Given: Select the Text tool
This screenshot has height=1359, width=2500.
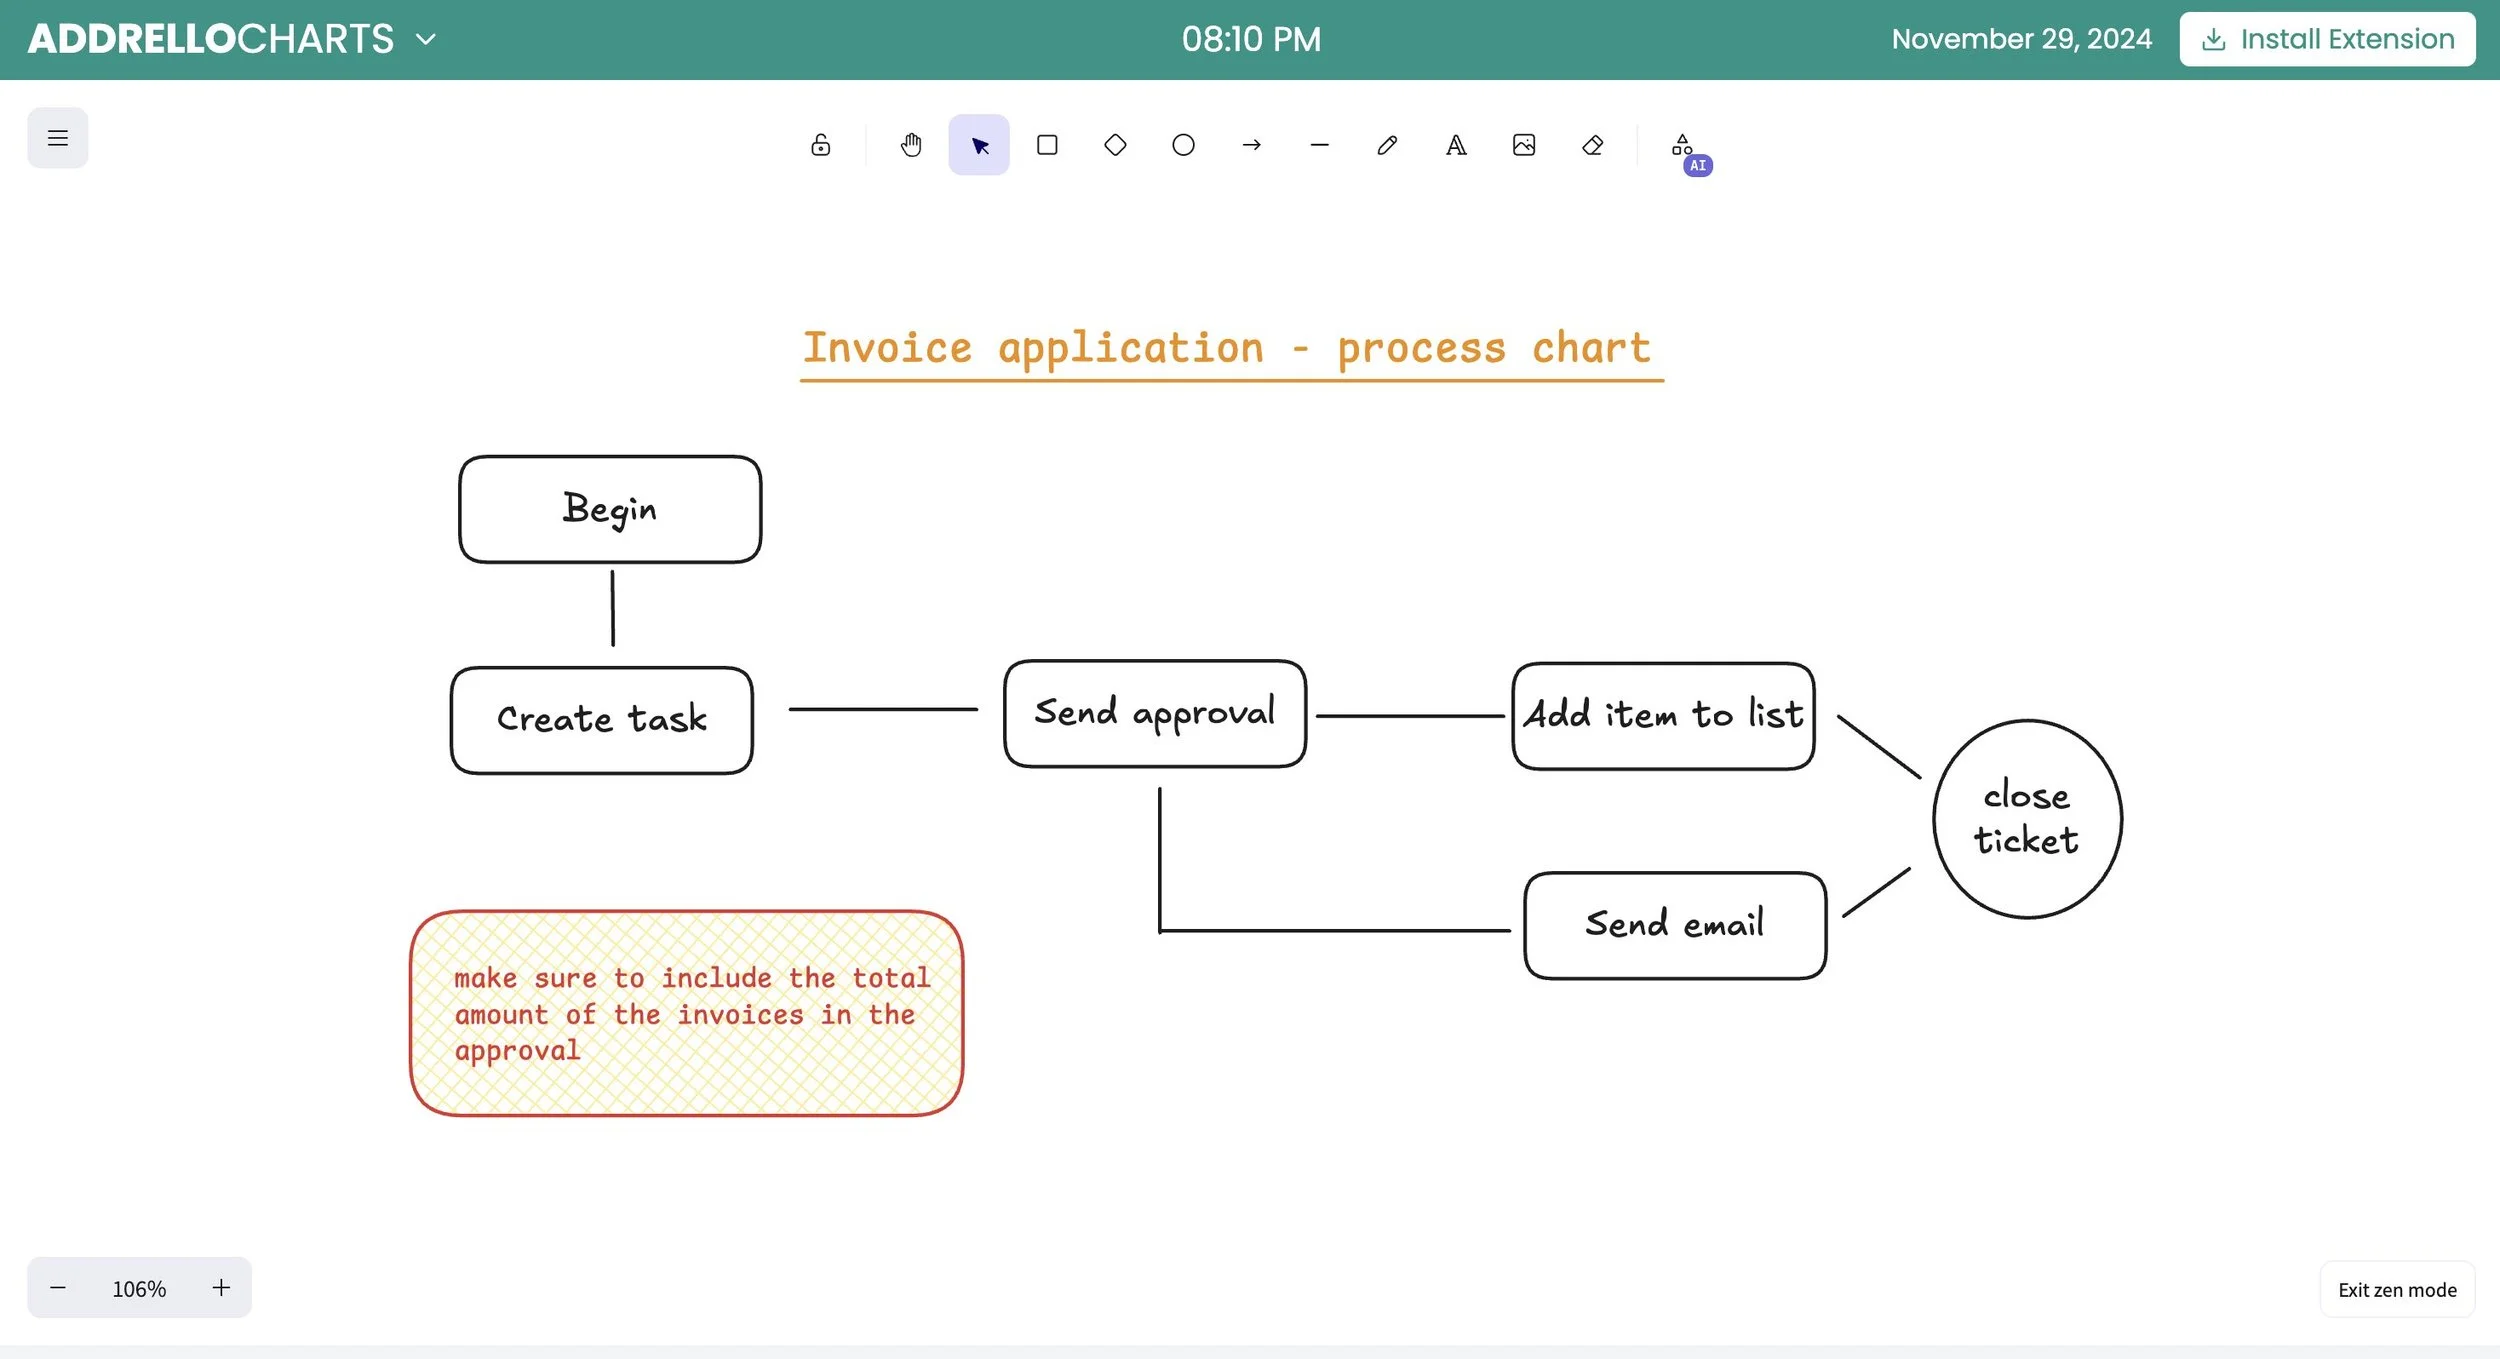Looking at the screenshot, I should (x=1456, y=145).
